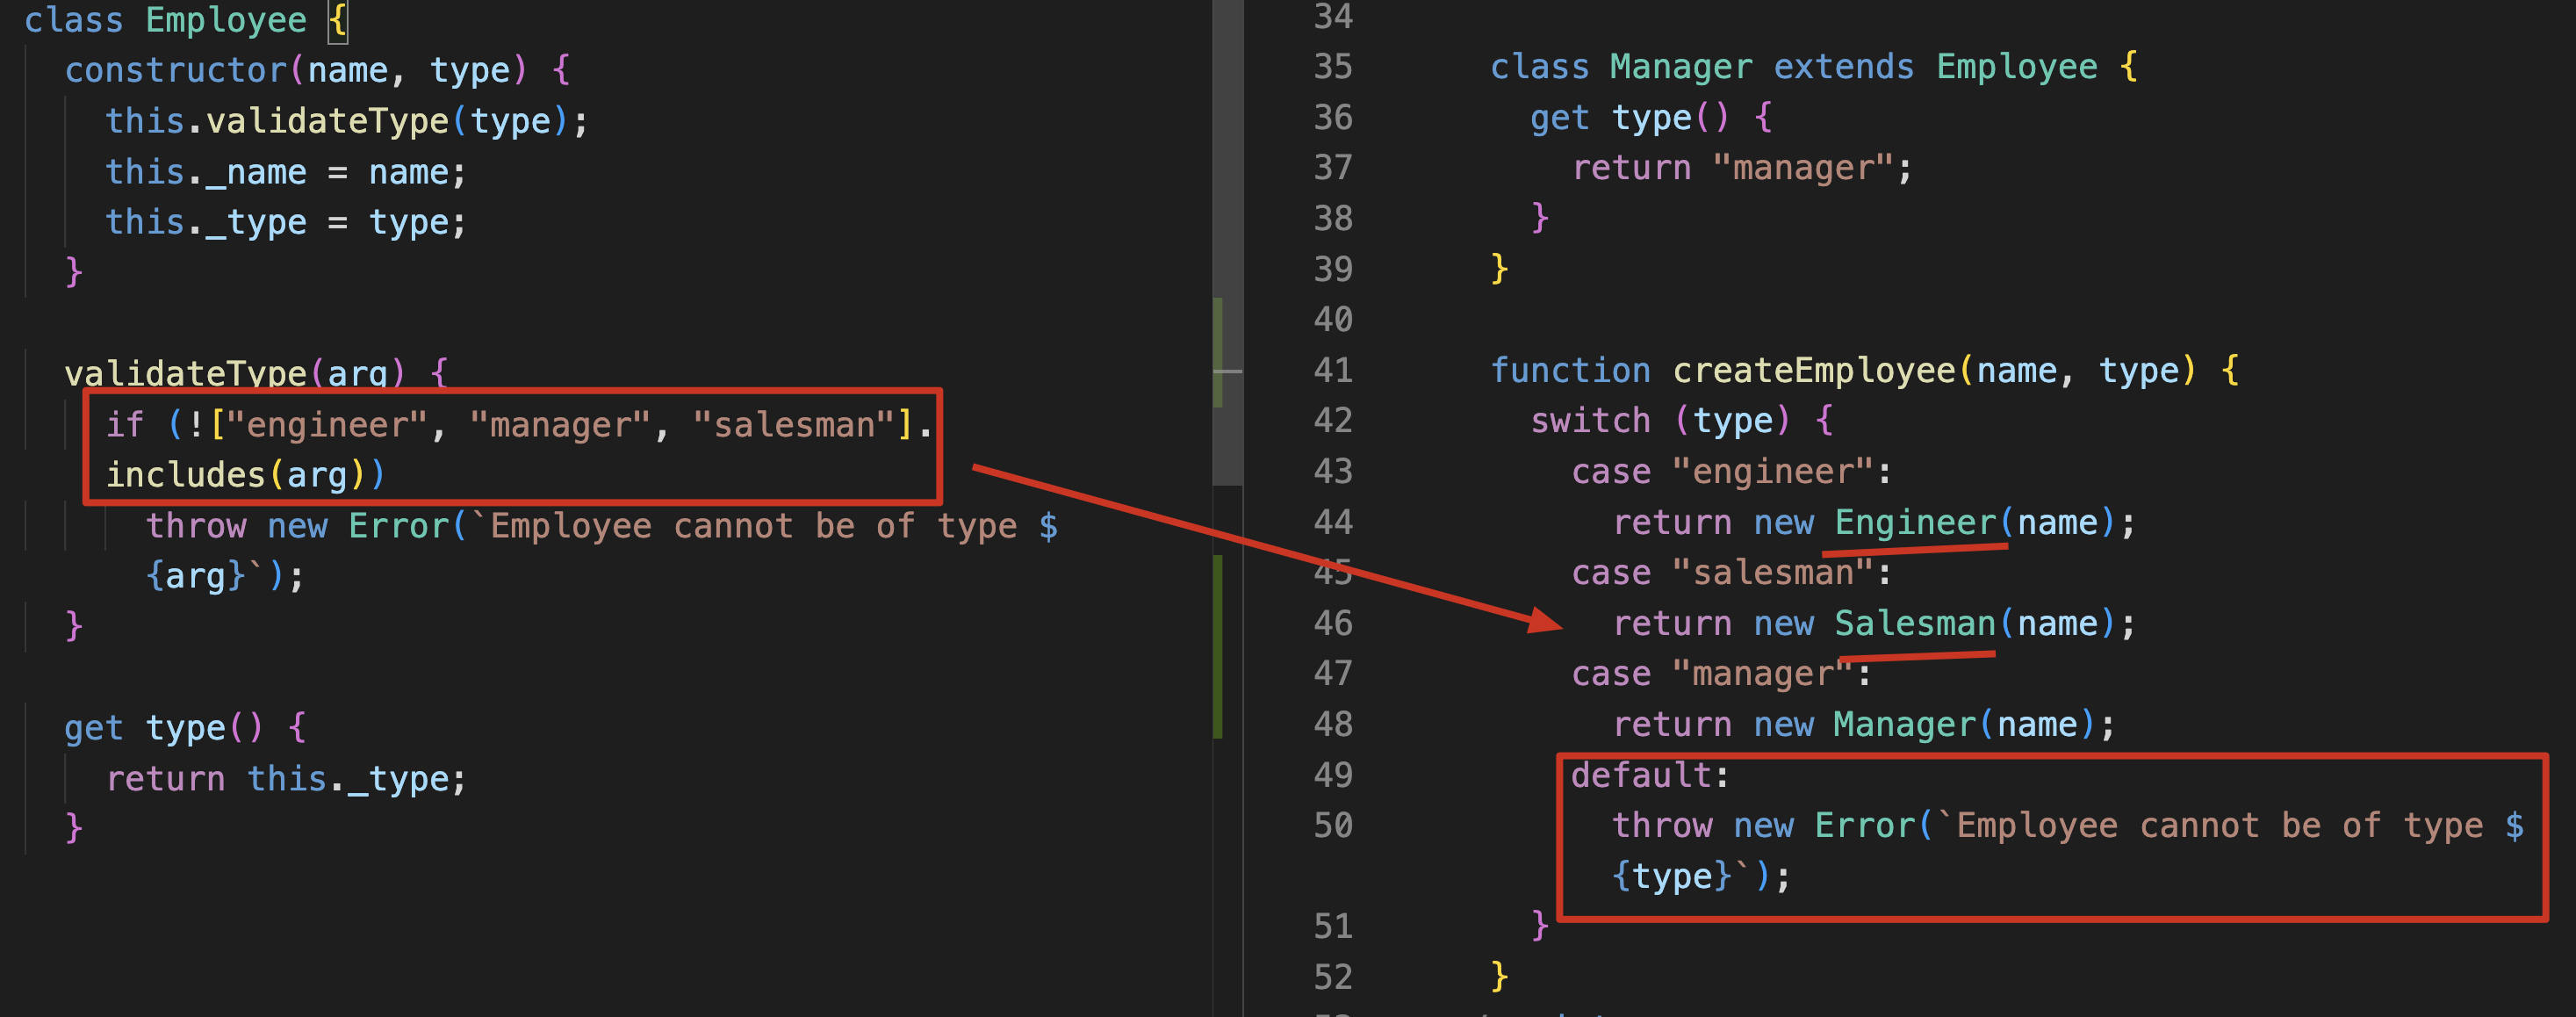
Task: Click 'return new Manager(name);' on line 48
Action: (1863, 724)
